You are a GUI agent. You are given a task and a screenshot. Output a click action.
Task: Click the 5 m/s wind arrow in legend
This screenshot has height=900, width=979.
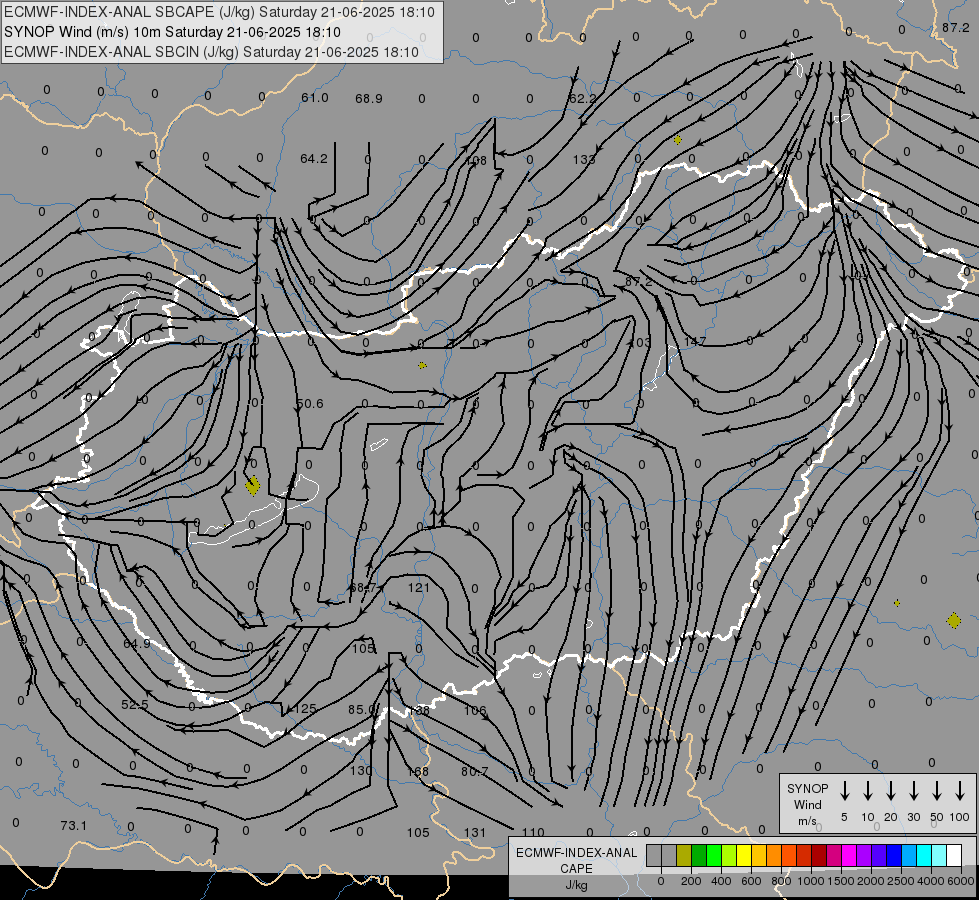click(844, 790)
